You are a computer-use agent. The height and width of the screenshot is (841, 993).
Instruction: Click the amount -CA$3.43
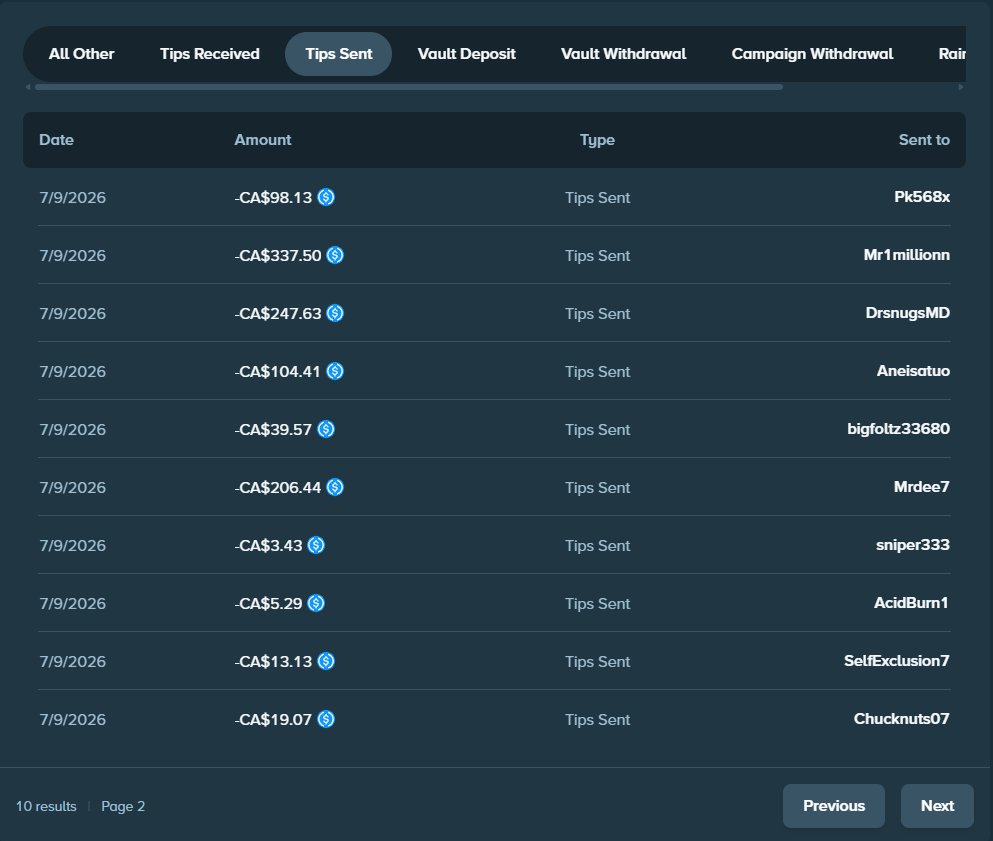(x=269, y=545)
